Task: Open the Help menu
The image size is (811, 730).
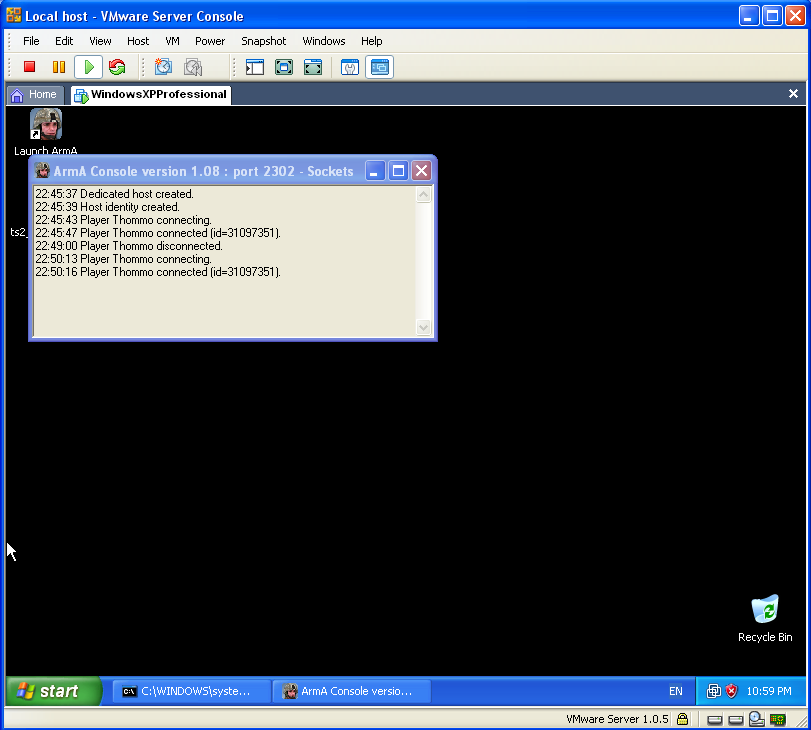Action: [372, 41]
